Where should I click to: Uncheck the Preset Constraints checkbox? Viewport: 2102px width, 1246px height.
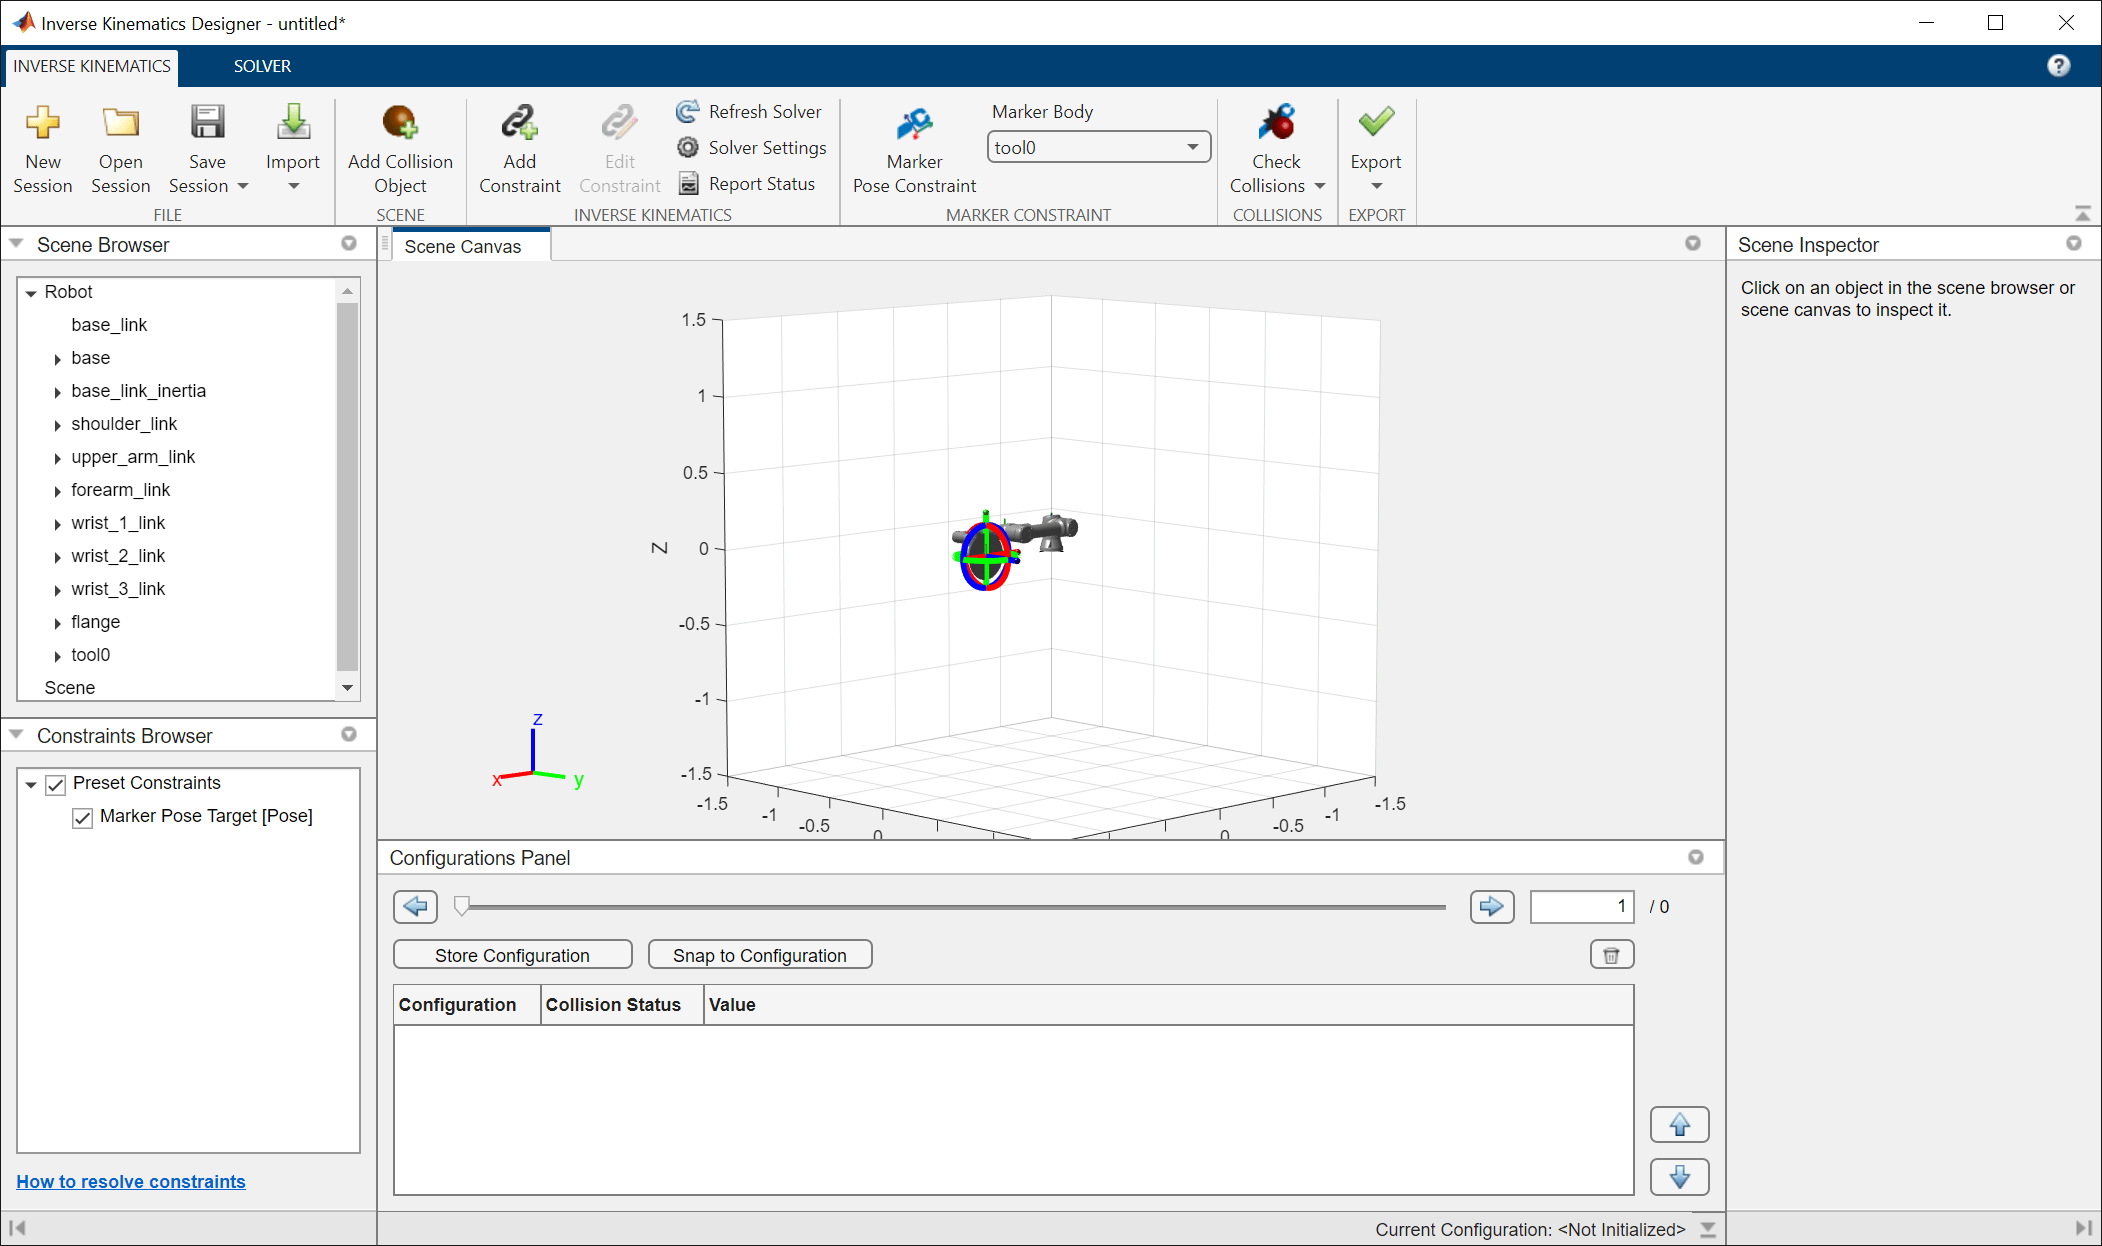pyautogui.click(x=56, y=784)
